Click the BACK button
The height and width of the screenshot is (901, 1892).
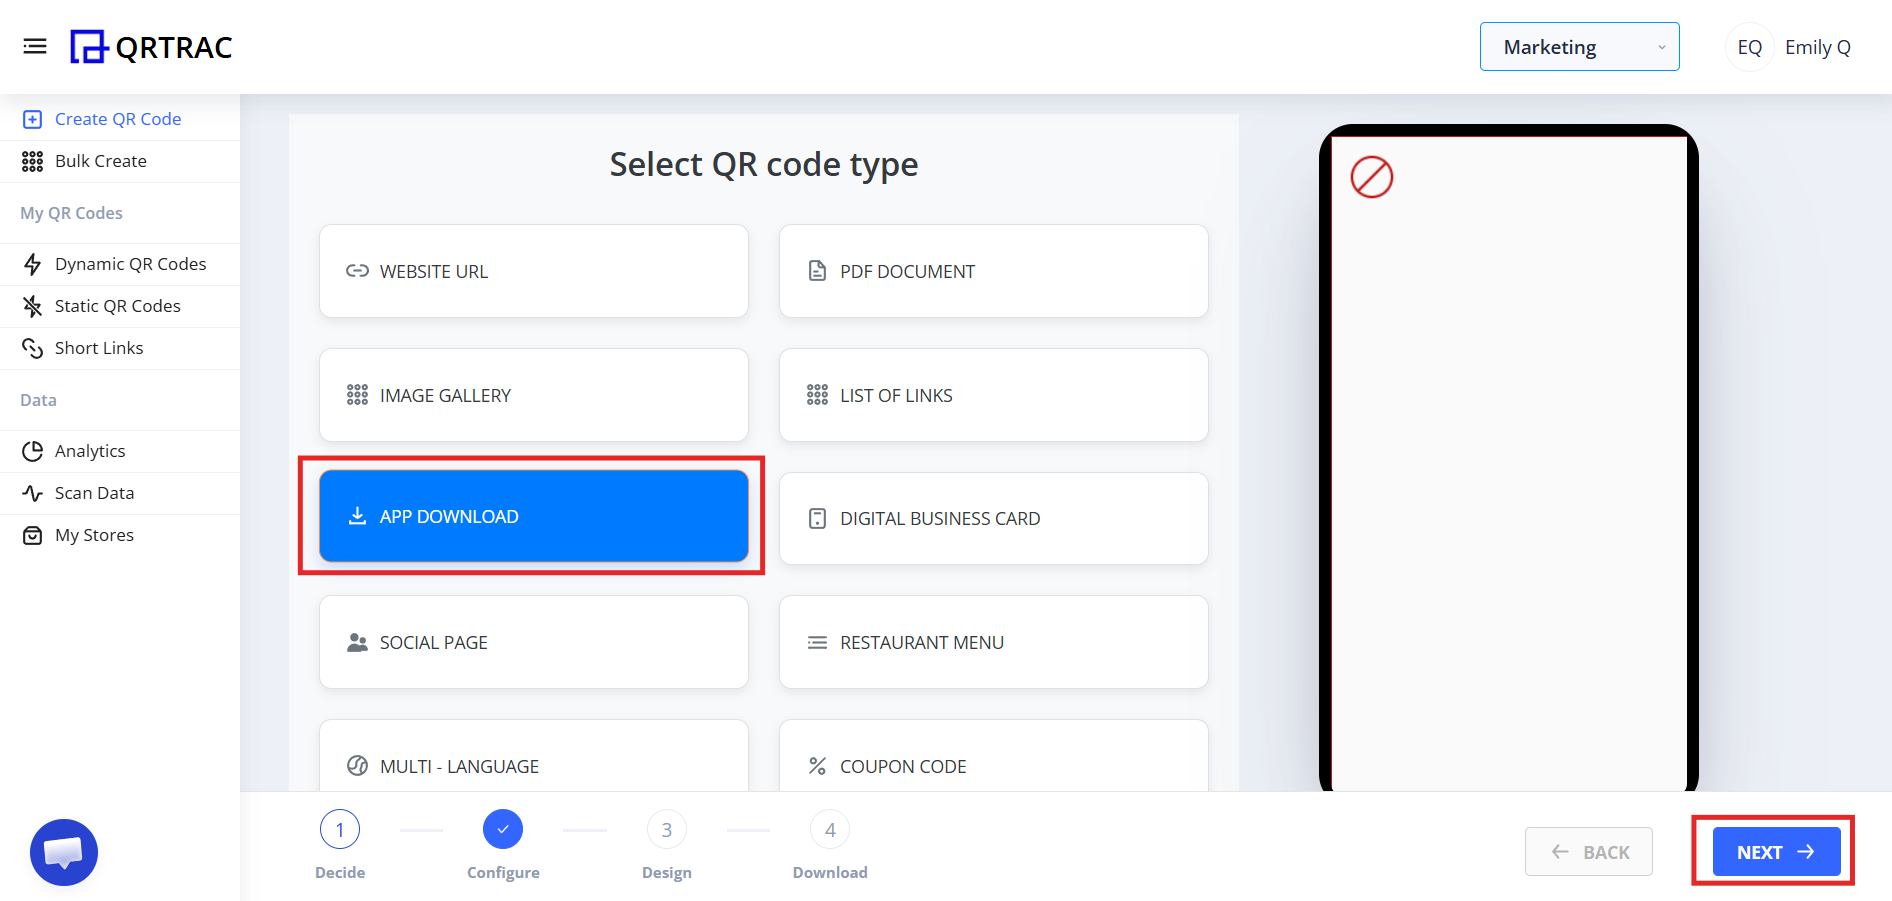coord(1588,851)
